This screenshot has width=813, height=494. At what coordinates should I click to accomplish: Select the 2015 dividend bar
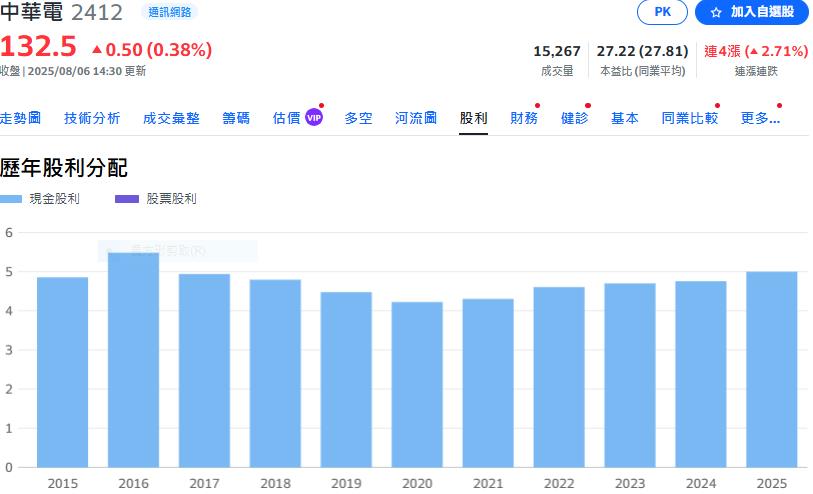(63, 372)
